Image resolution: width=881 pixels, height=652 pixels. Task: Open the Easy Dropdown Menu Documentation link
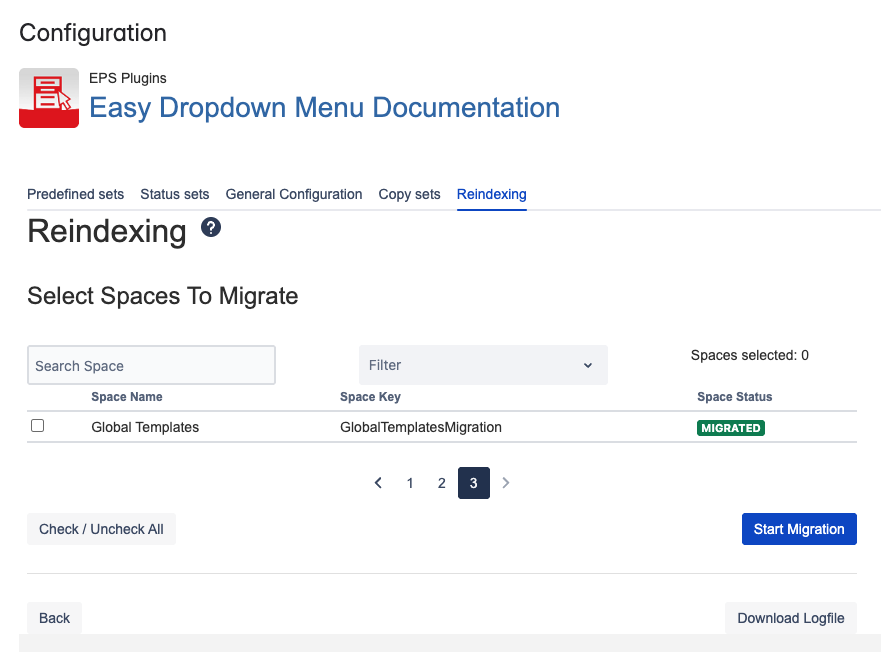(x=324, y=108)
